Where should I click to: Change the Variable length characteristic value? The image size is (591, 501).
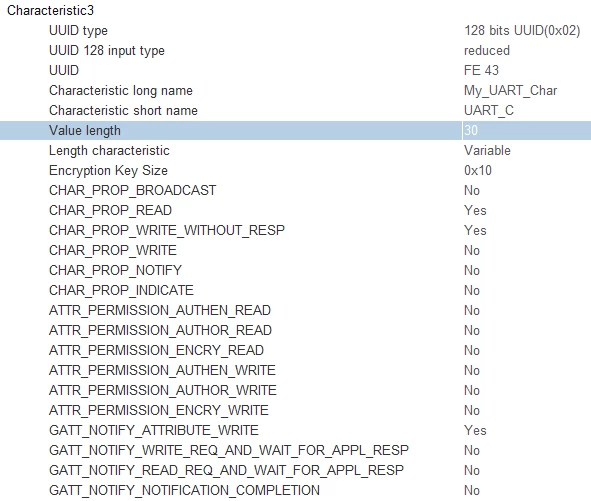click(x=487, y=150)
